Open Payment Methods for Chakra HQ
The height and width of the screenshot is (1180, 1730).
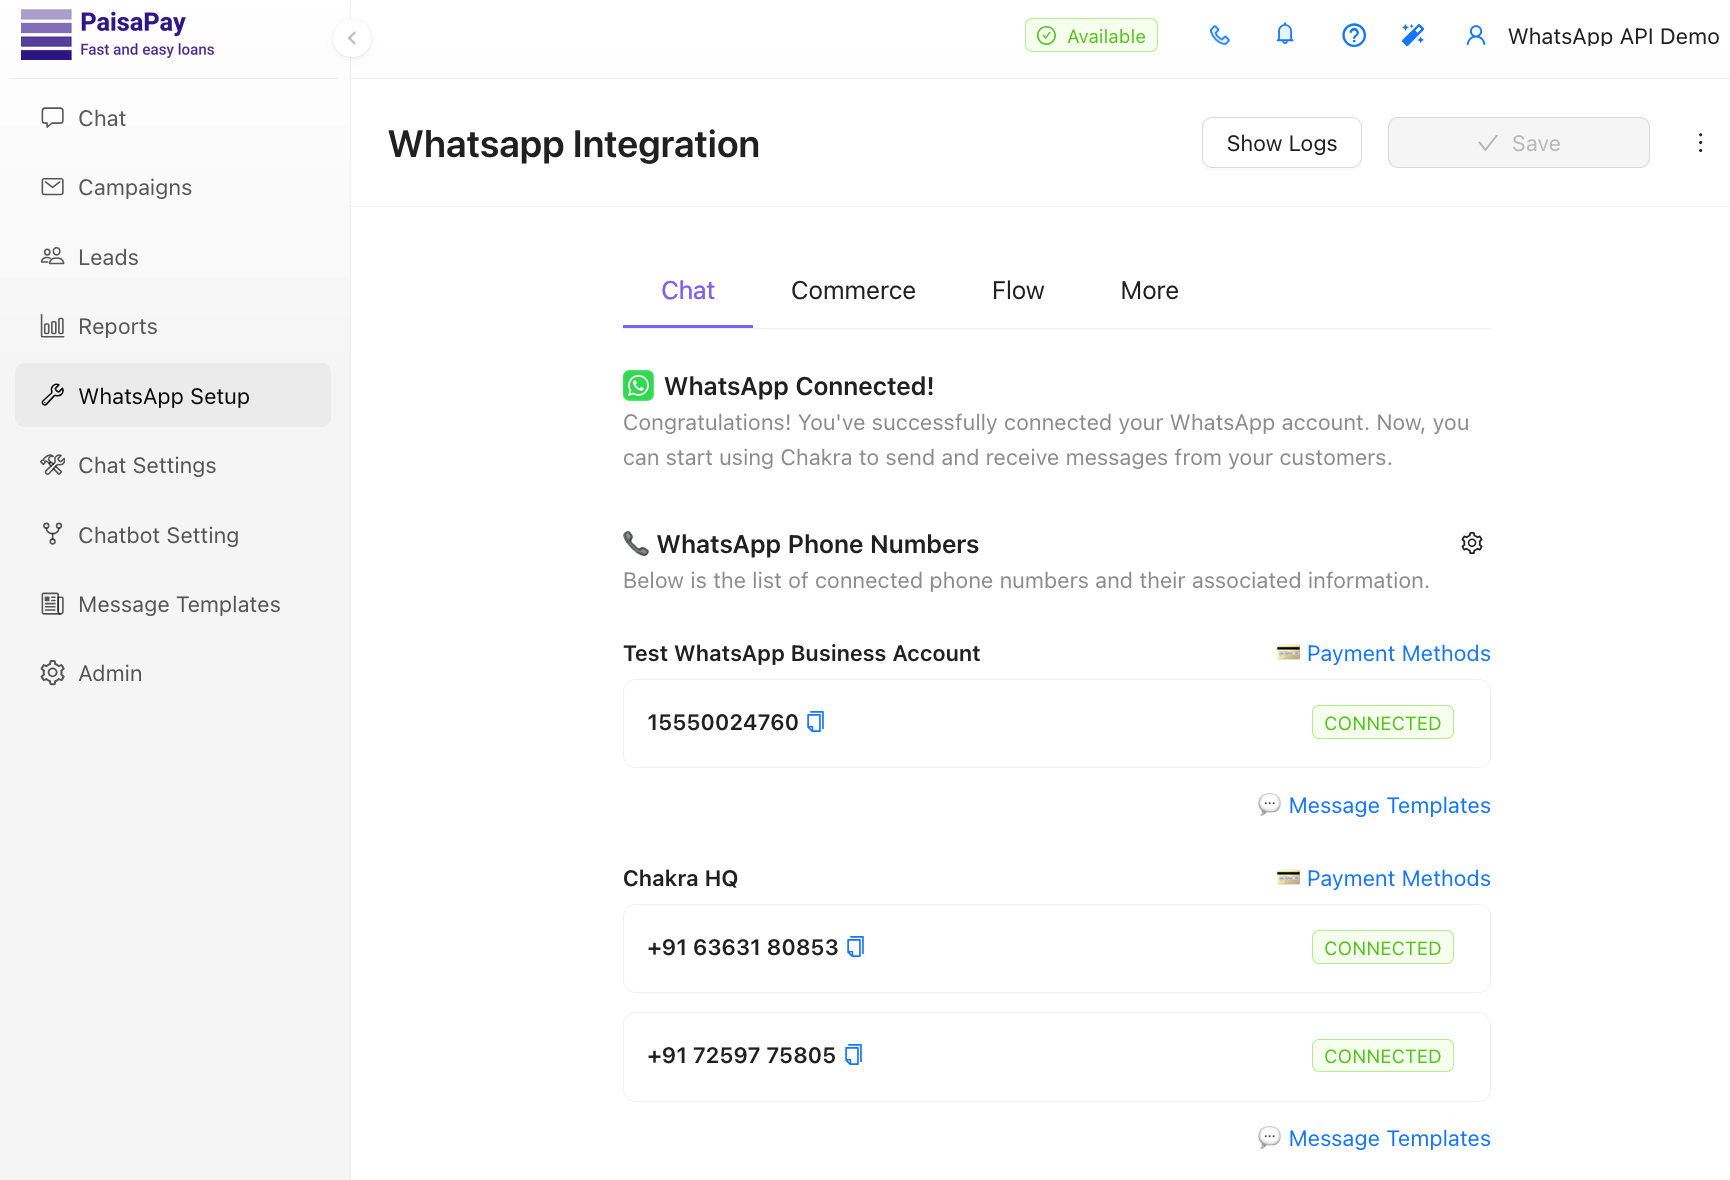1384,878
